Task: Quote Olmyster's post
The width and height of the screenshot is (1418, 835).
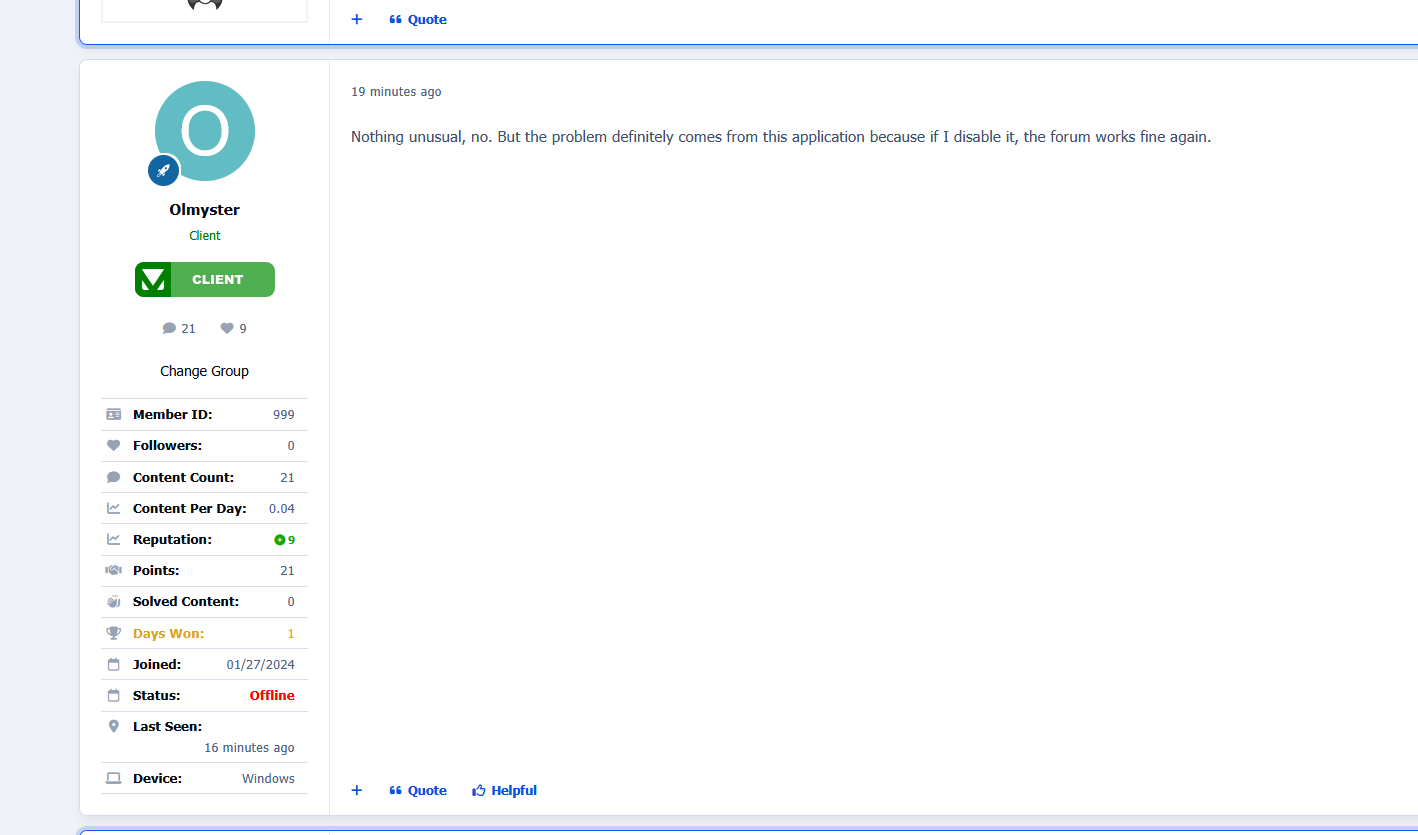Action: pos(418,790)
